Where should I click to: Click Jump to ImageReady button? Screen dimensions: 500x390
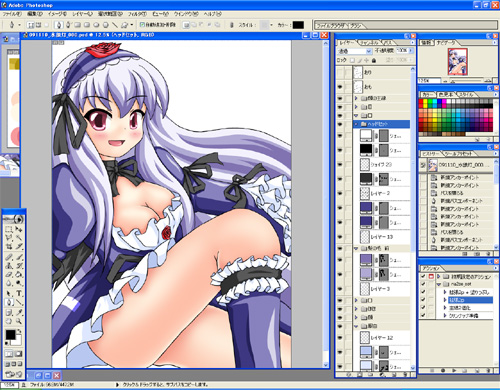(14, 374)
